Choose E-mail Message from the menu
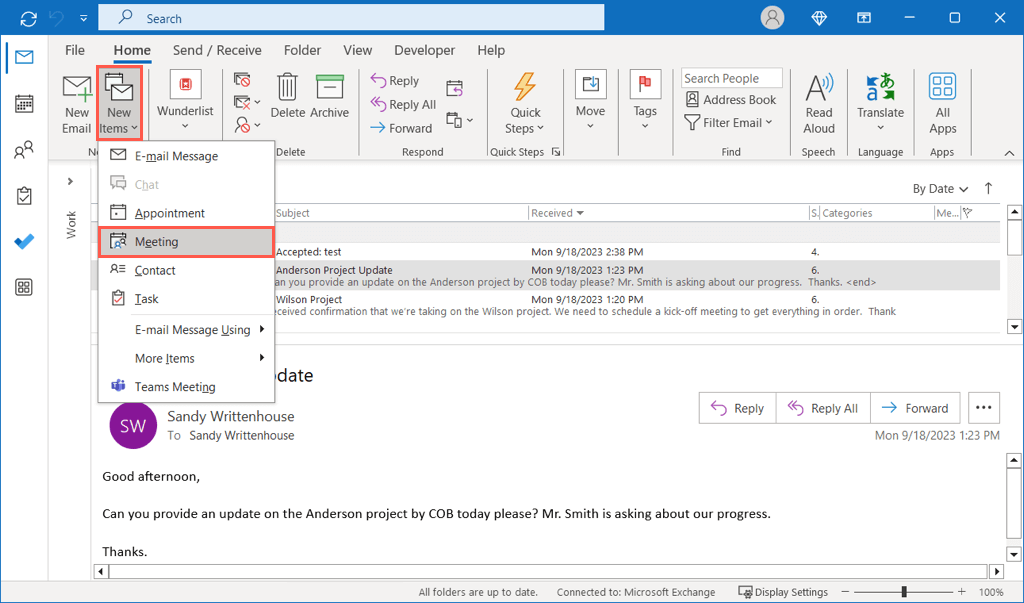1024x603 pixels. (186, 156)
